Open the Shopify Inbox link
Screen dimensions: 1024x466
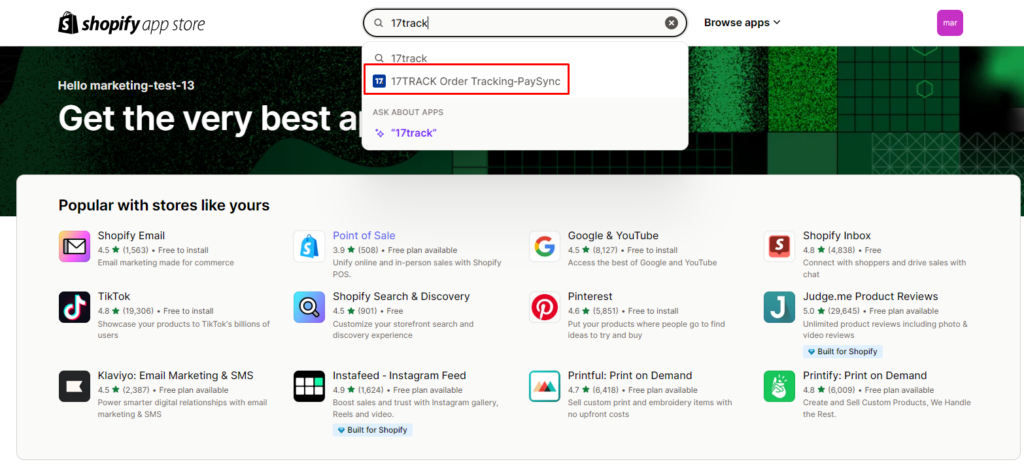pos(837,236)
